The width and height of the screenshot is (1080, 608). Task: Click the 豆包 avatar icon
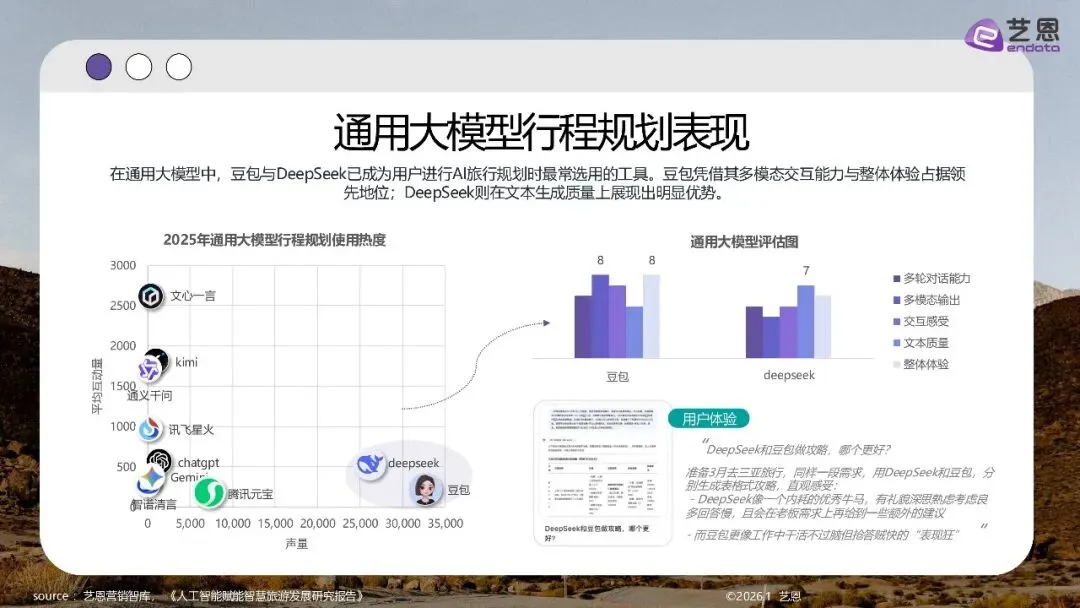426,490
